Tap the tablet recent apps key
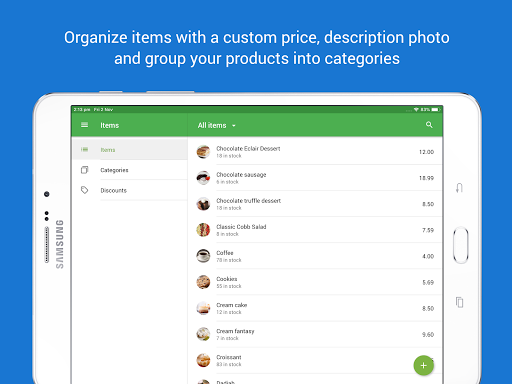 click(459, 302)
